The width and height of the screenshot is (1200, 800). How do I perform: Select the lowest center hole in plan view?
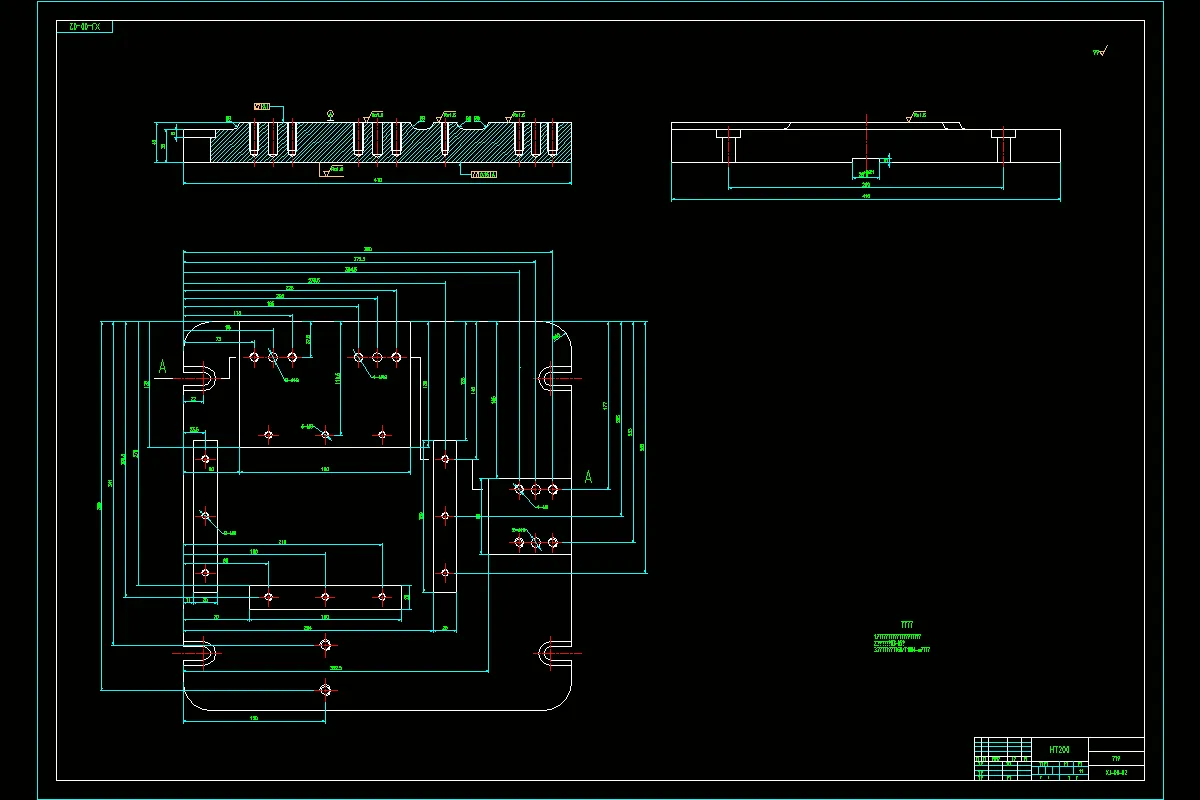tap(325, 689)
